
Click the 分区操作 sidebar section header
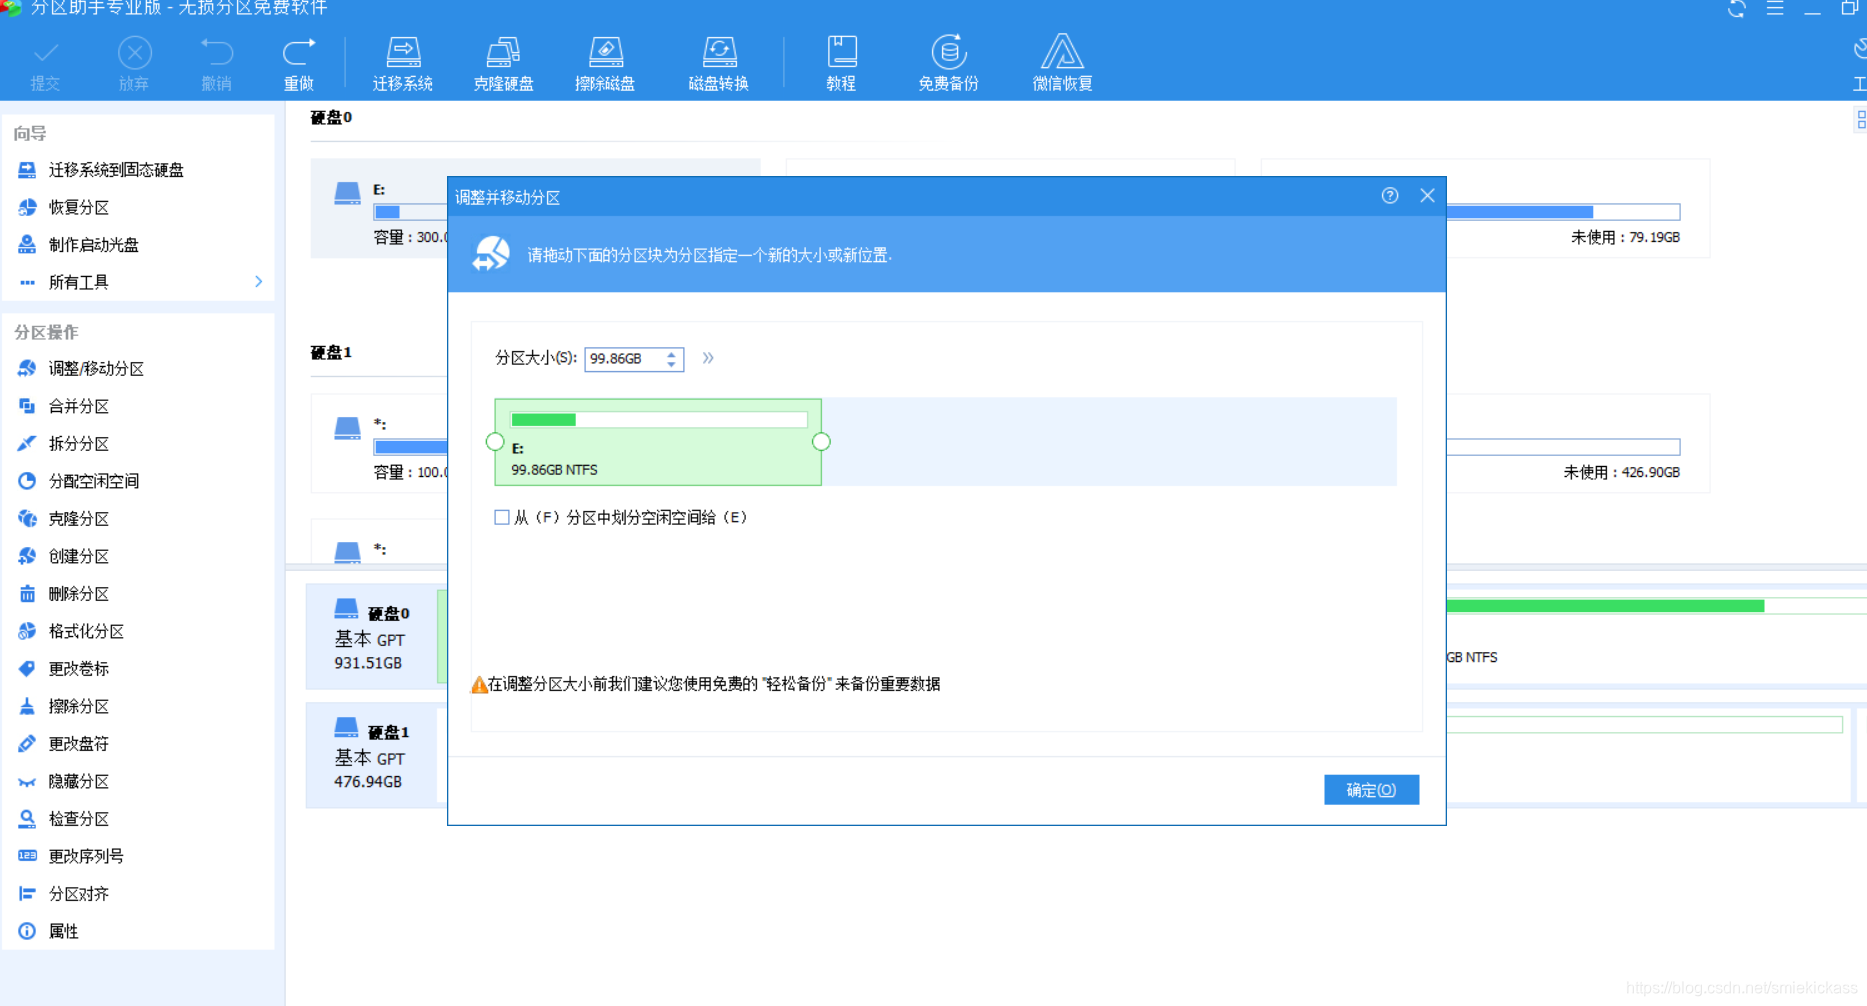pos(46,332)
